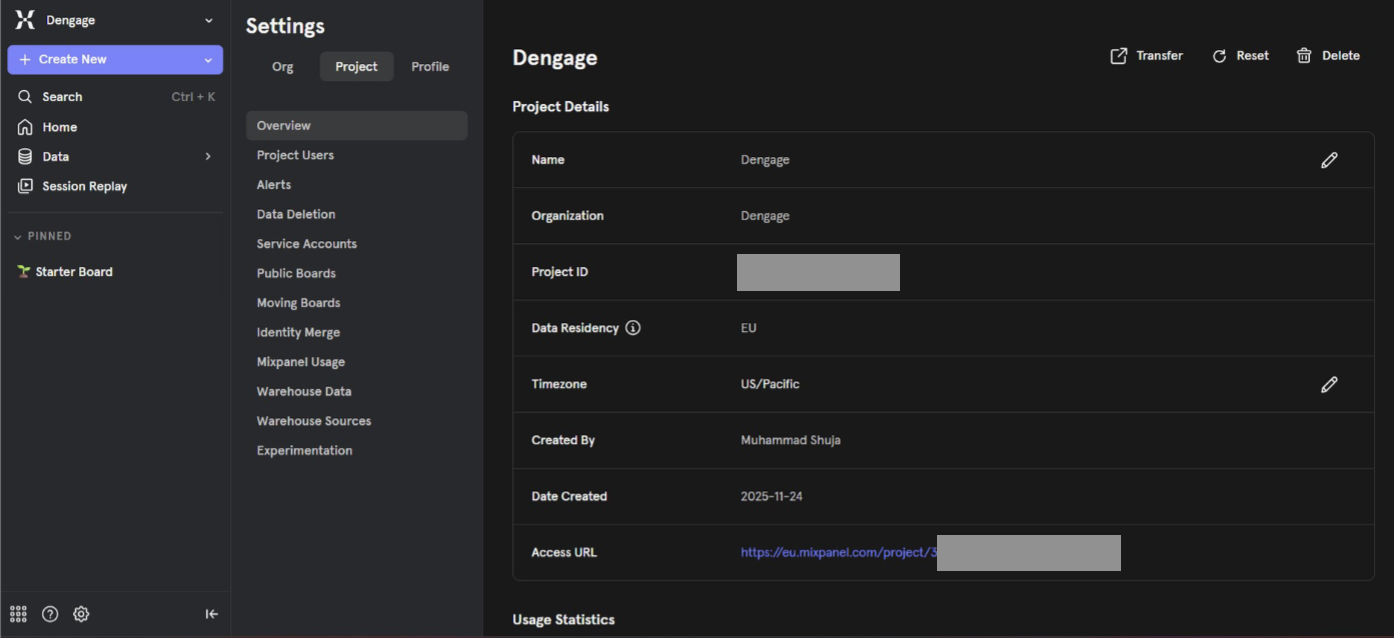
Task: Open the help question mark icon
Action: click(x=50, y=614)
